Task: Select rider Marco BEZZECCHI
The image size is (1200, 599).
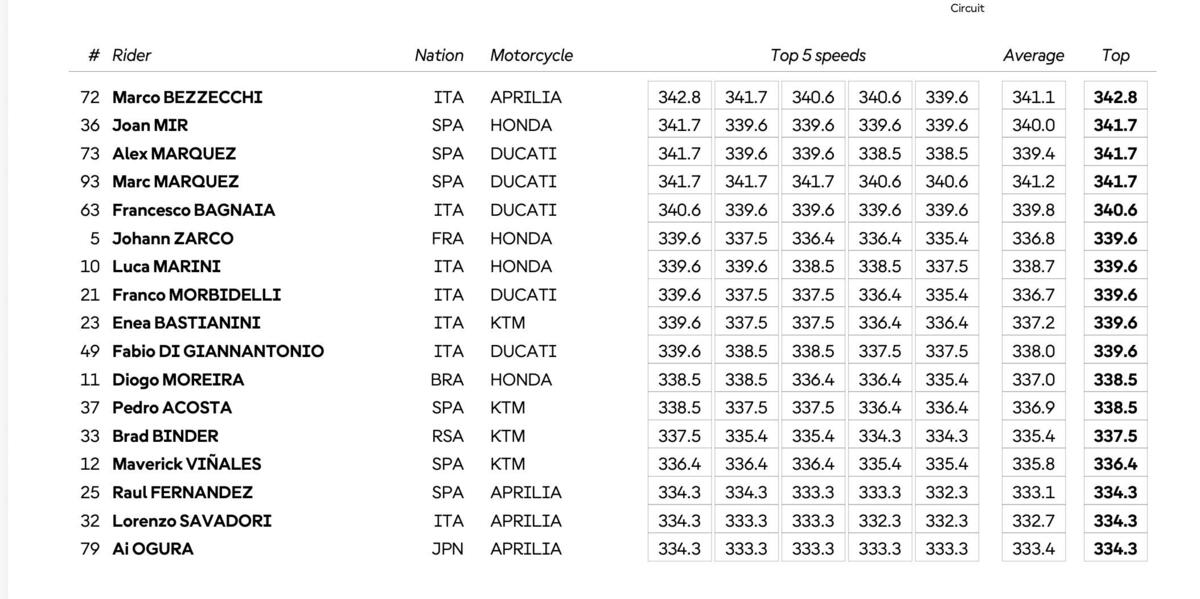Action: [x=187, y=98]
